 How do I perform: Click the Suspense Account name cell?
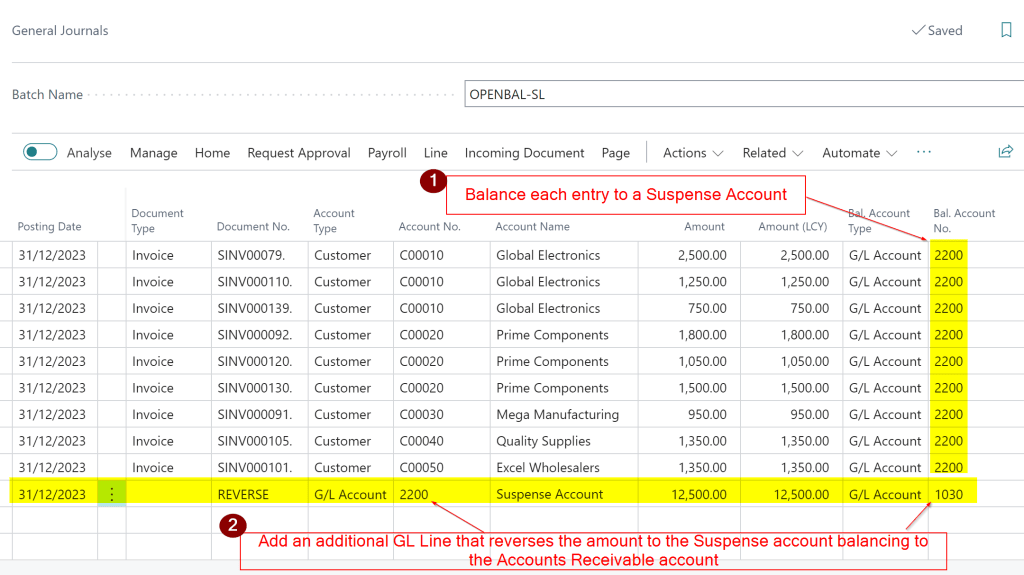coord(549,494)
